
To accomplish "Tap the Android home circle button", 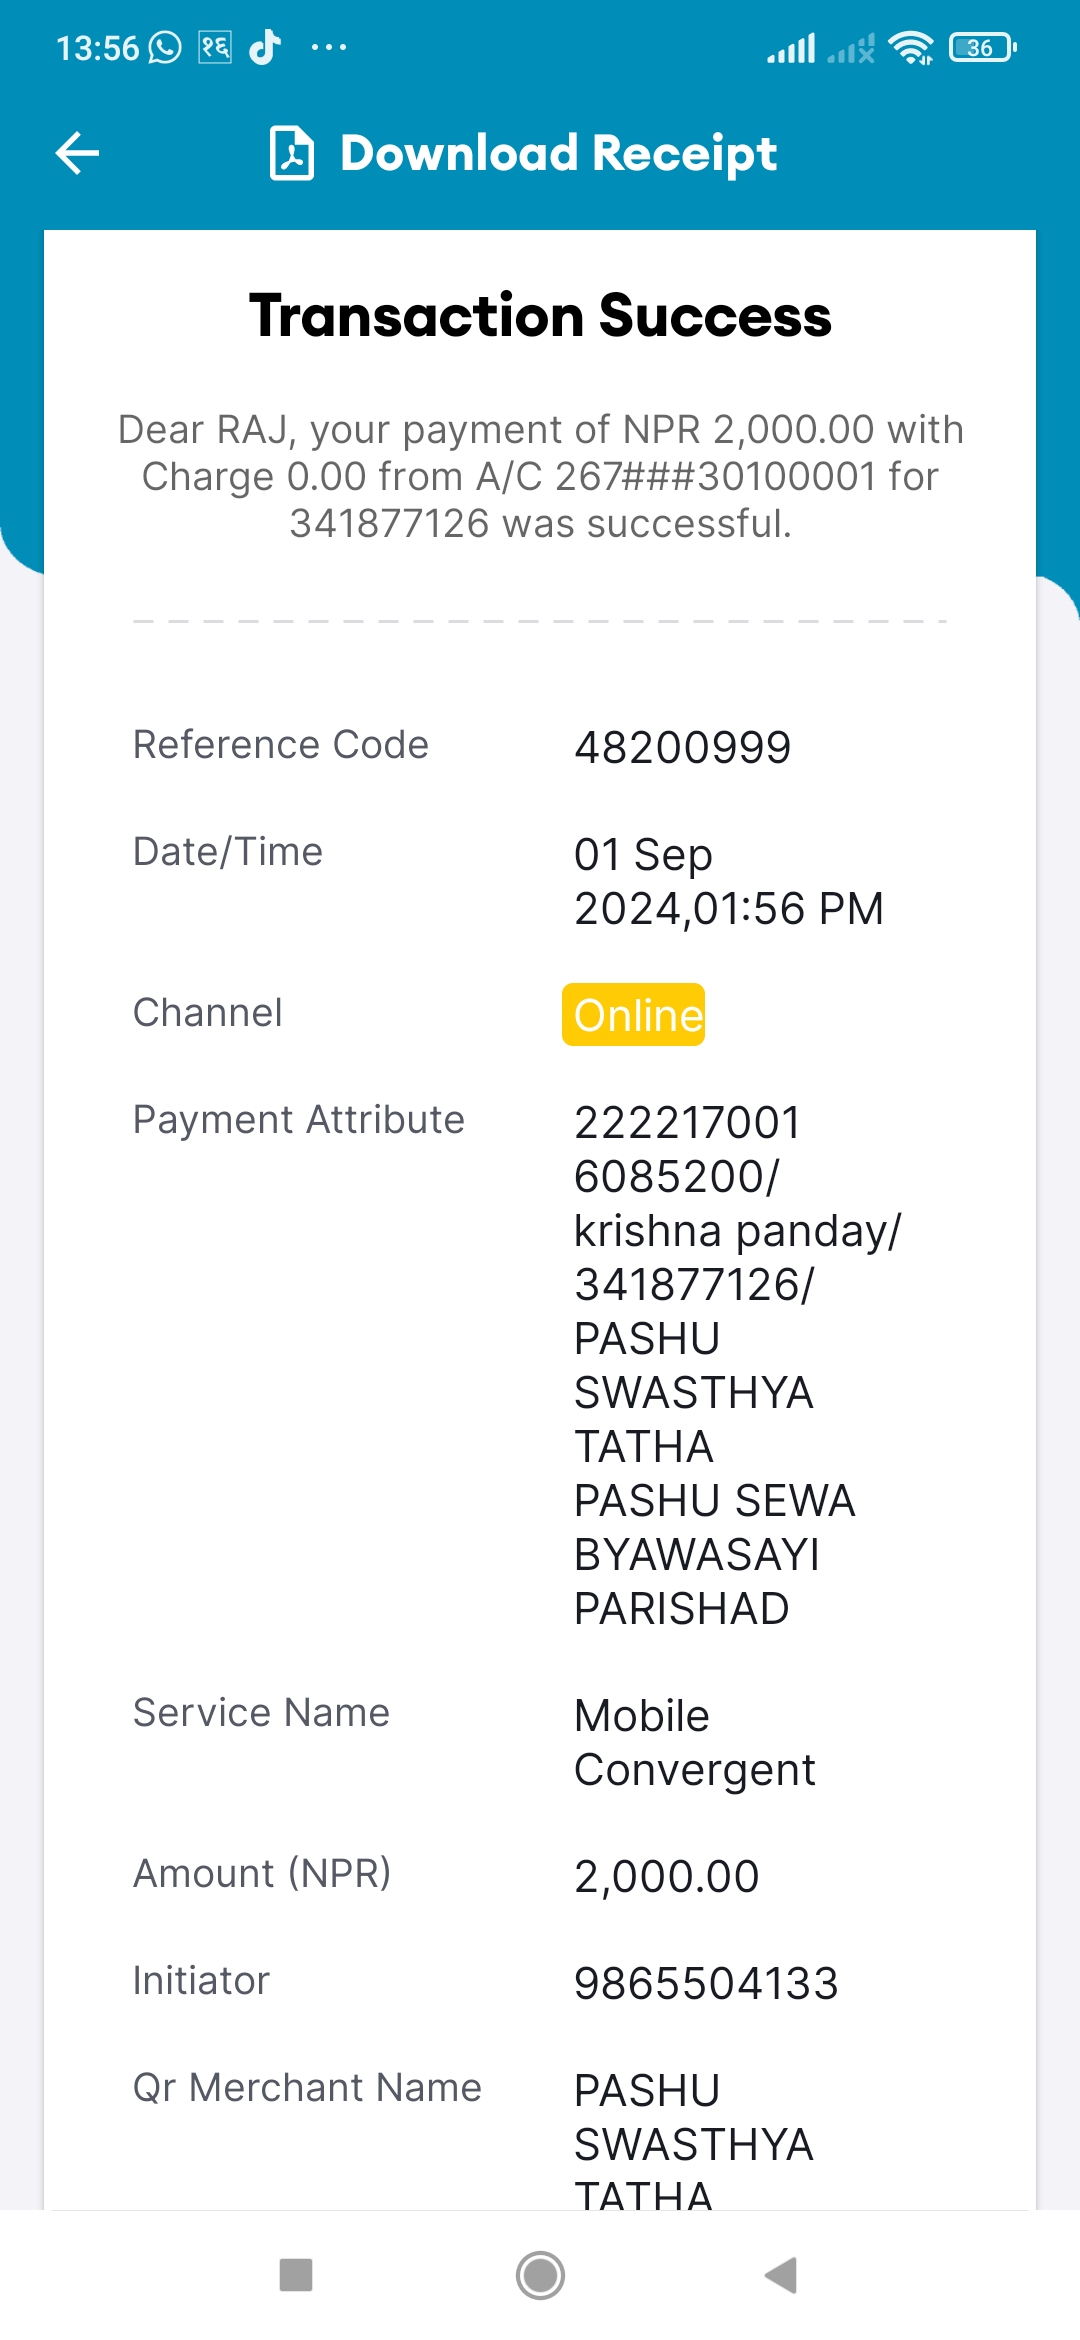I will pos(540,2275).
